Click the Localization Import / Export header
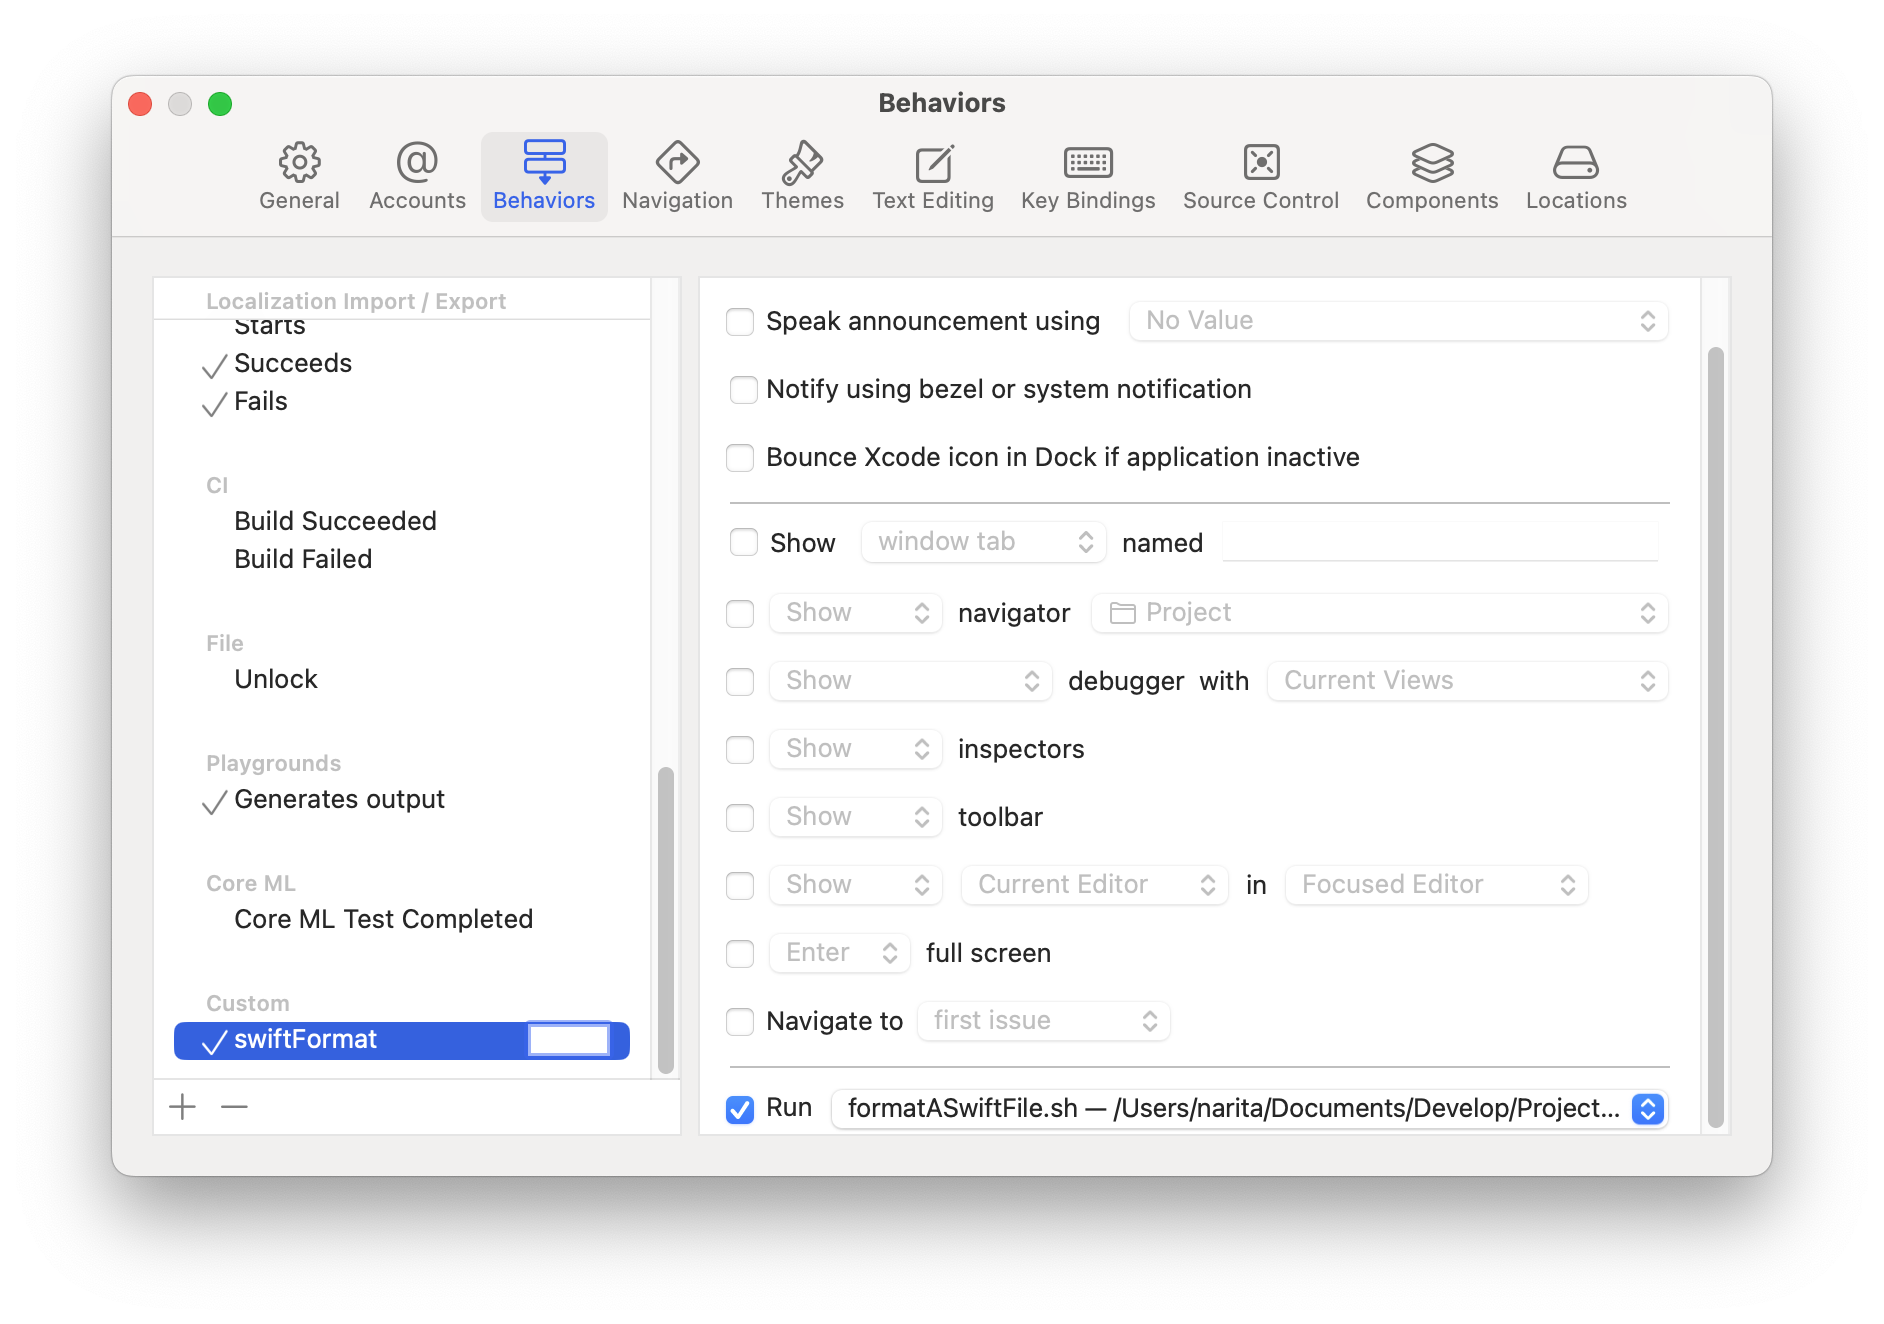The height and width of the screenshot is (1324, 1884). click(x=356, y=301)
